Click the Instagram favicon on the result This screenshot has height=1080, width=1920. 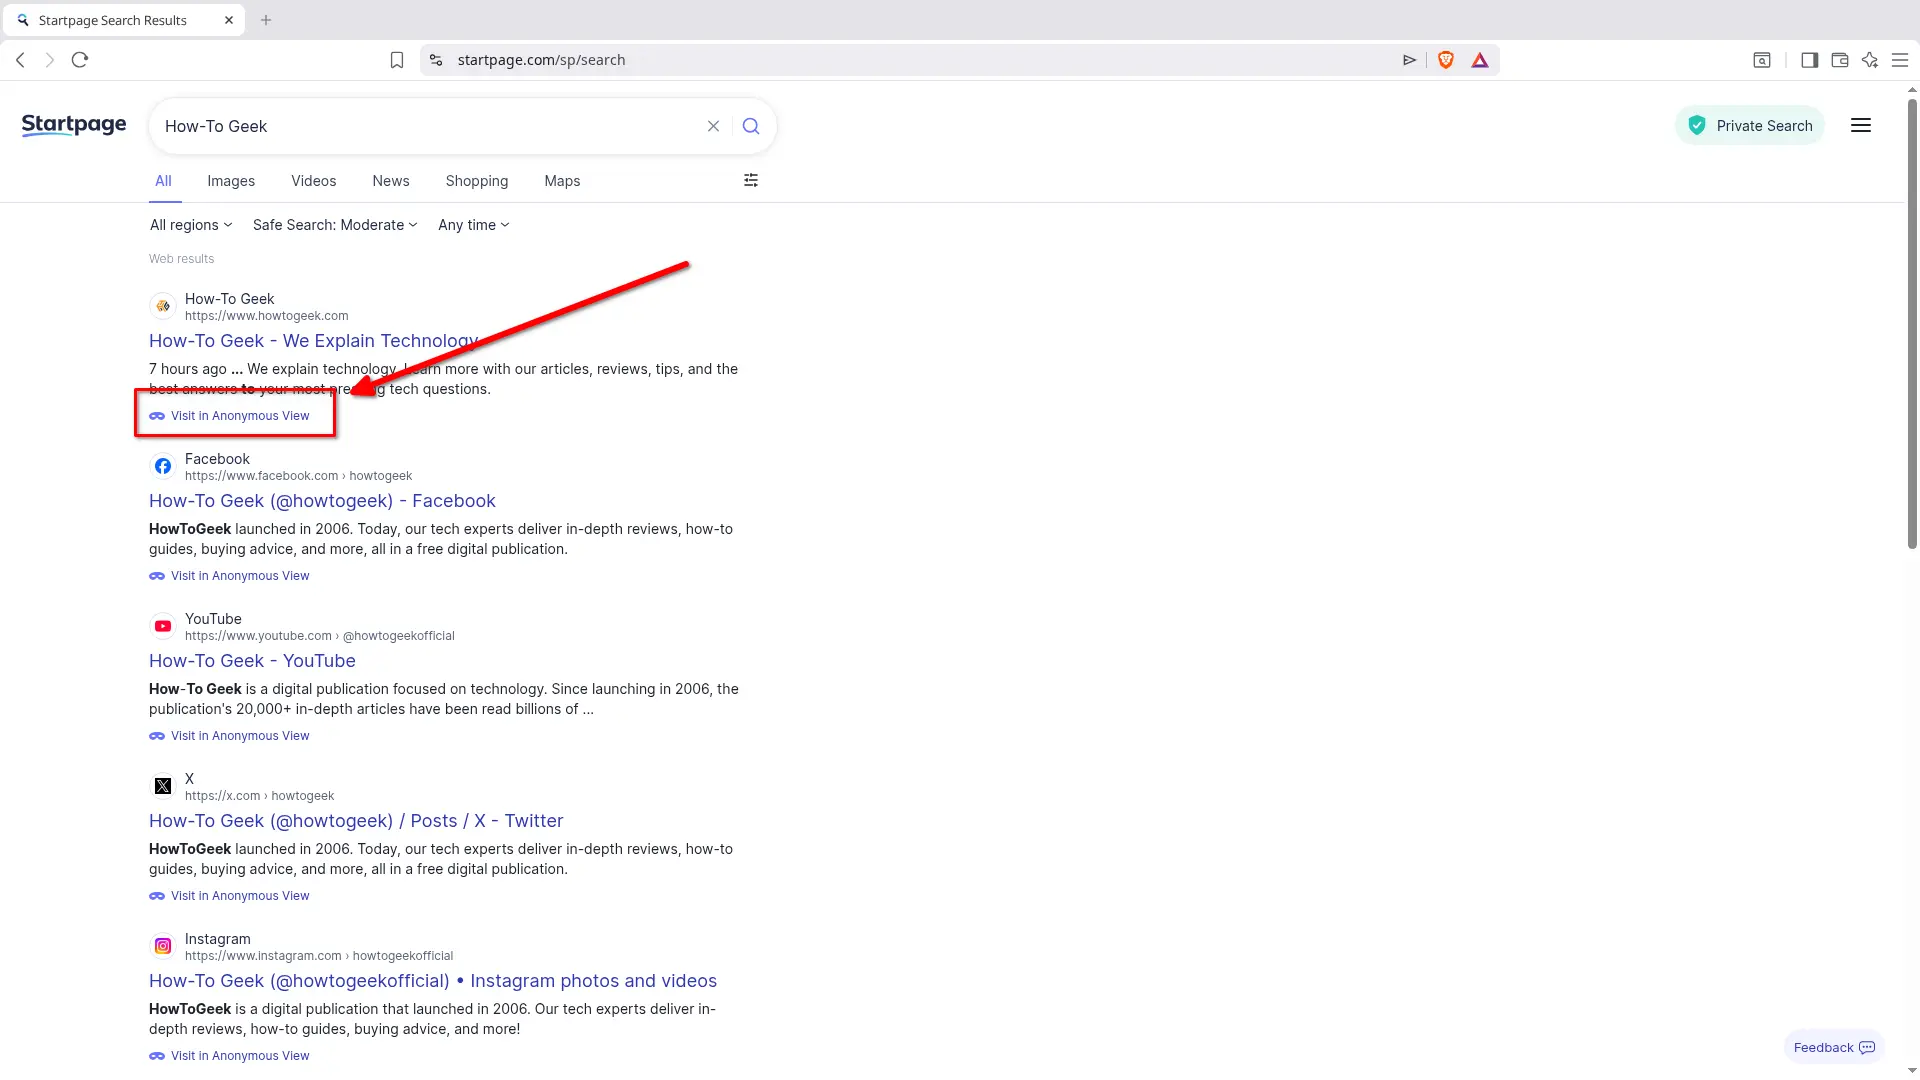tap(163, 946)
